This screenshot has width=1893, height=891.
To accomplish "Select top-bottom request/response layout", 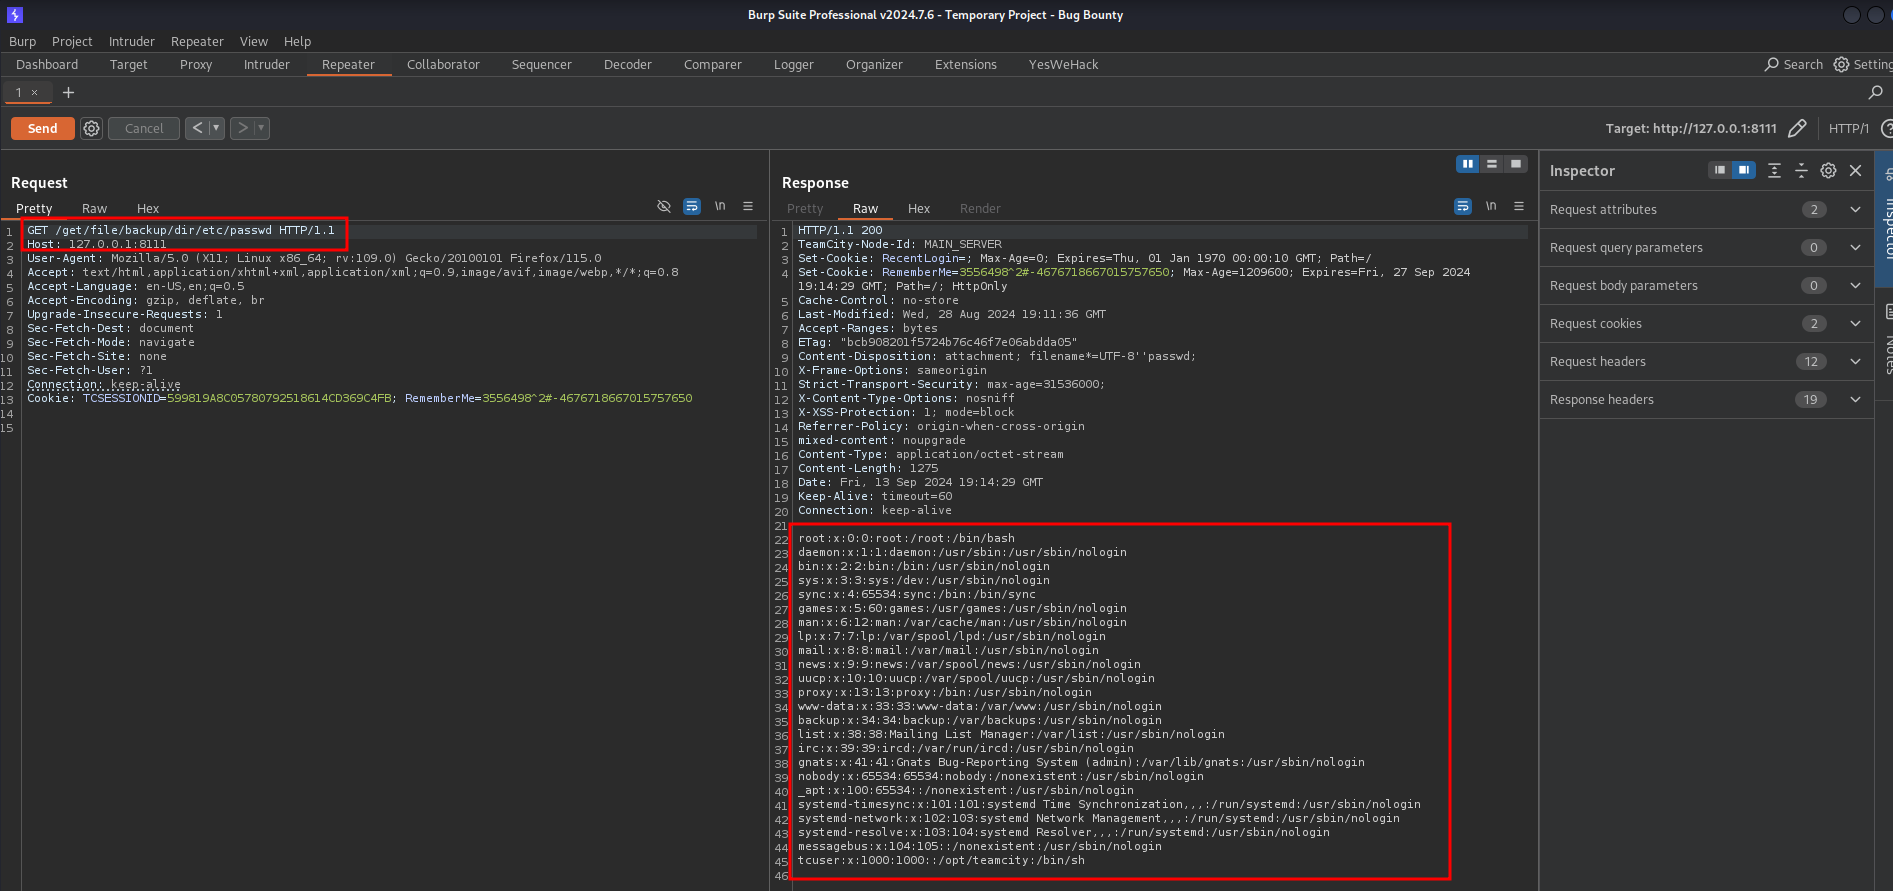I will tap(1491, 164).
